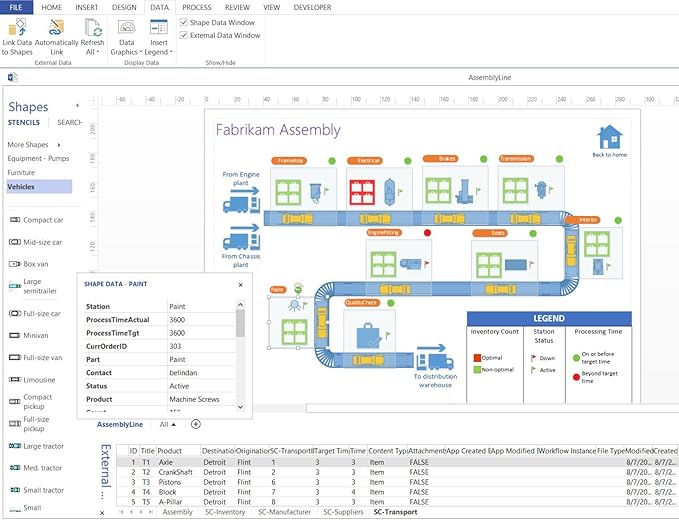Select the Equipment - Pumps stencil
Image resolution: width=679 pixels, height=520 pixels.
[38, 158]
